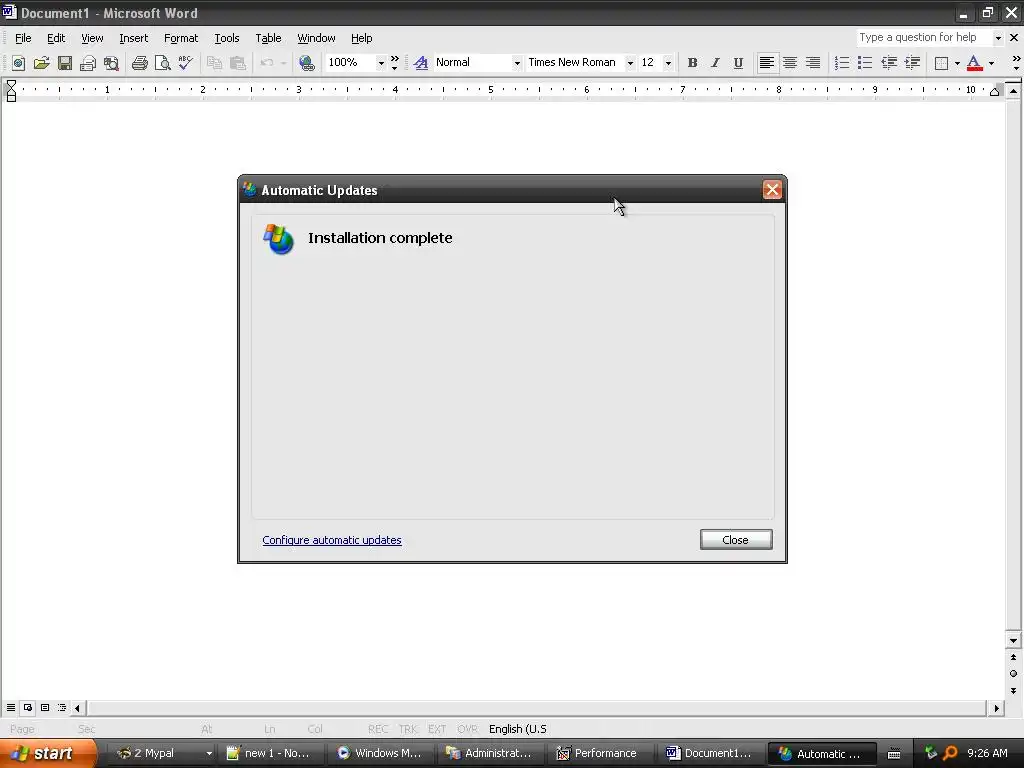Click the Search file icon

tap(112, 63)
